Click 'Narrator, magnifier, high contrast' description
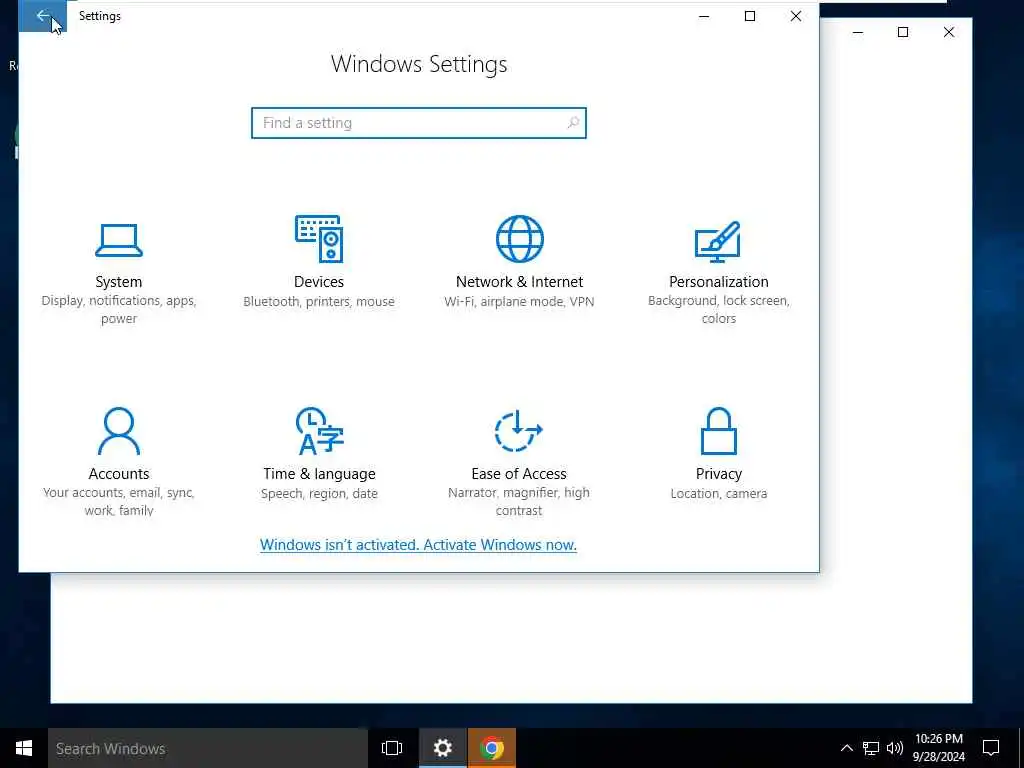Image resolution: width=1024 pixels, height=768 pixels. (519, 502)
